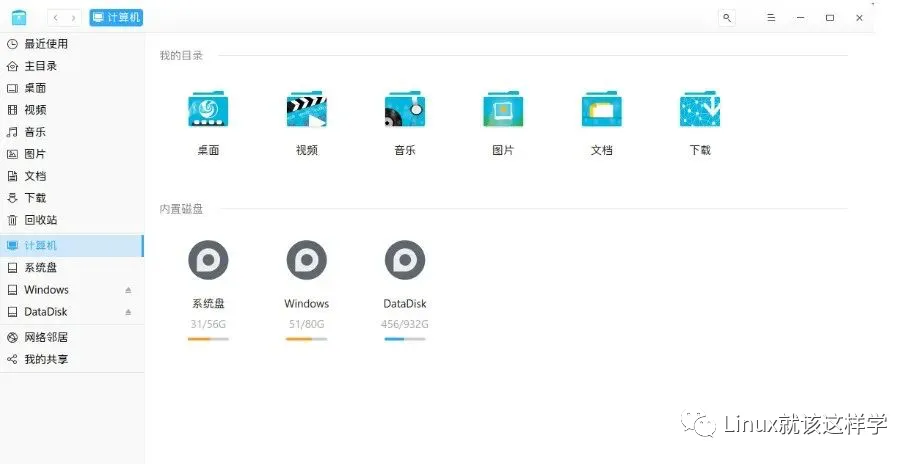The height and width of the screenshot is (464, 917).
Task: Open 文档 from the sidebar
Action: [71, 176]
